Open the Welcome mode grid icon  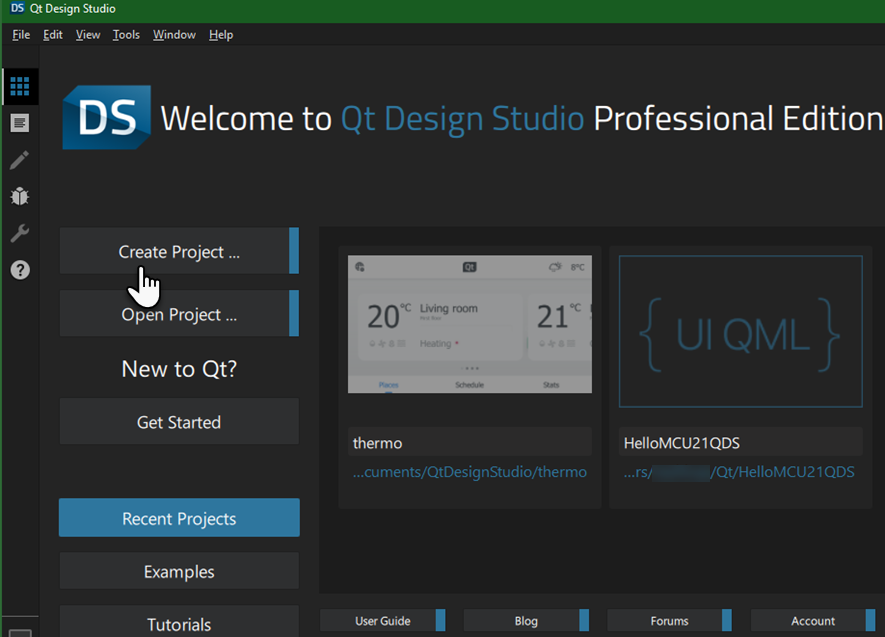(x=19, y=86)
